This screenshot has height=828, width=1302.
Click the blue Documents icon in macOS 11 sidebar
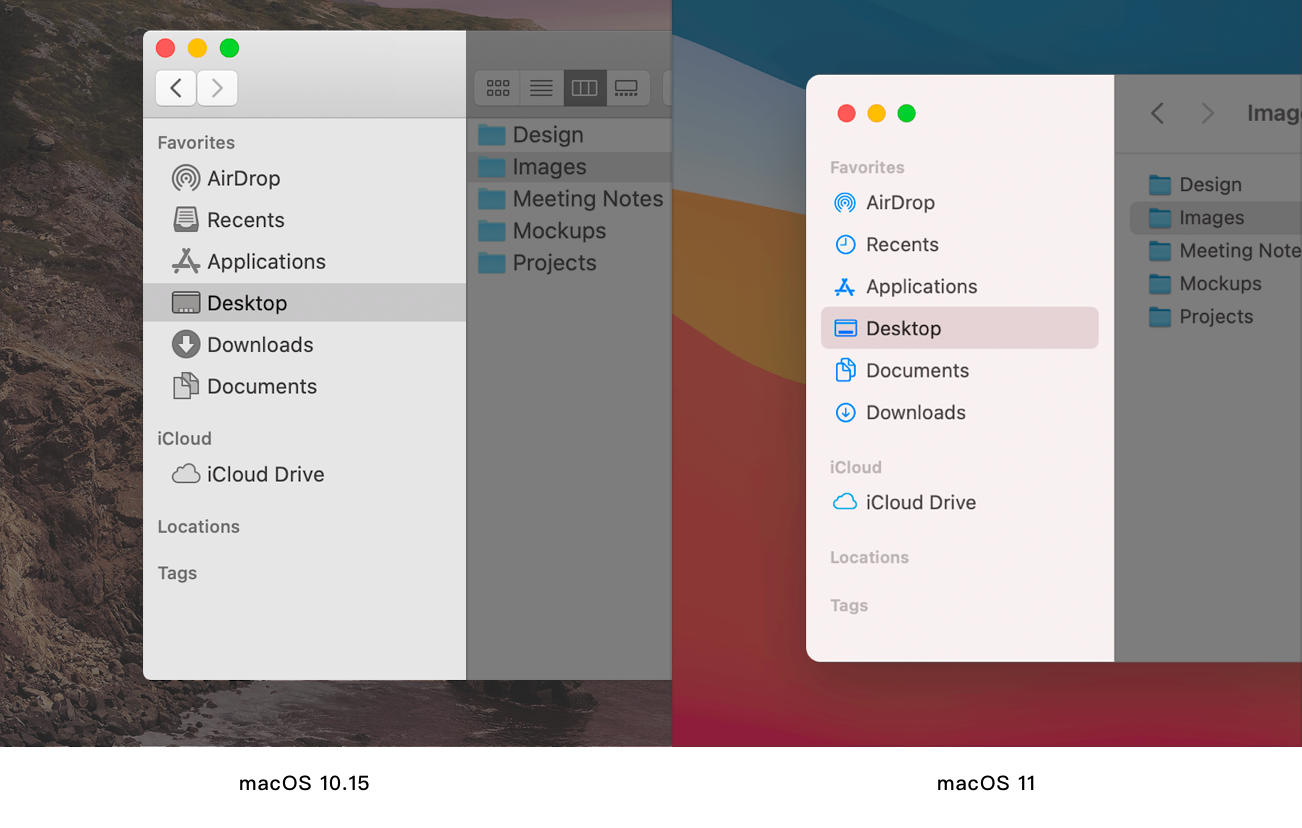click(x=845, y=370)
